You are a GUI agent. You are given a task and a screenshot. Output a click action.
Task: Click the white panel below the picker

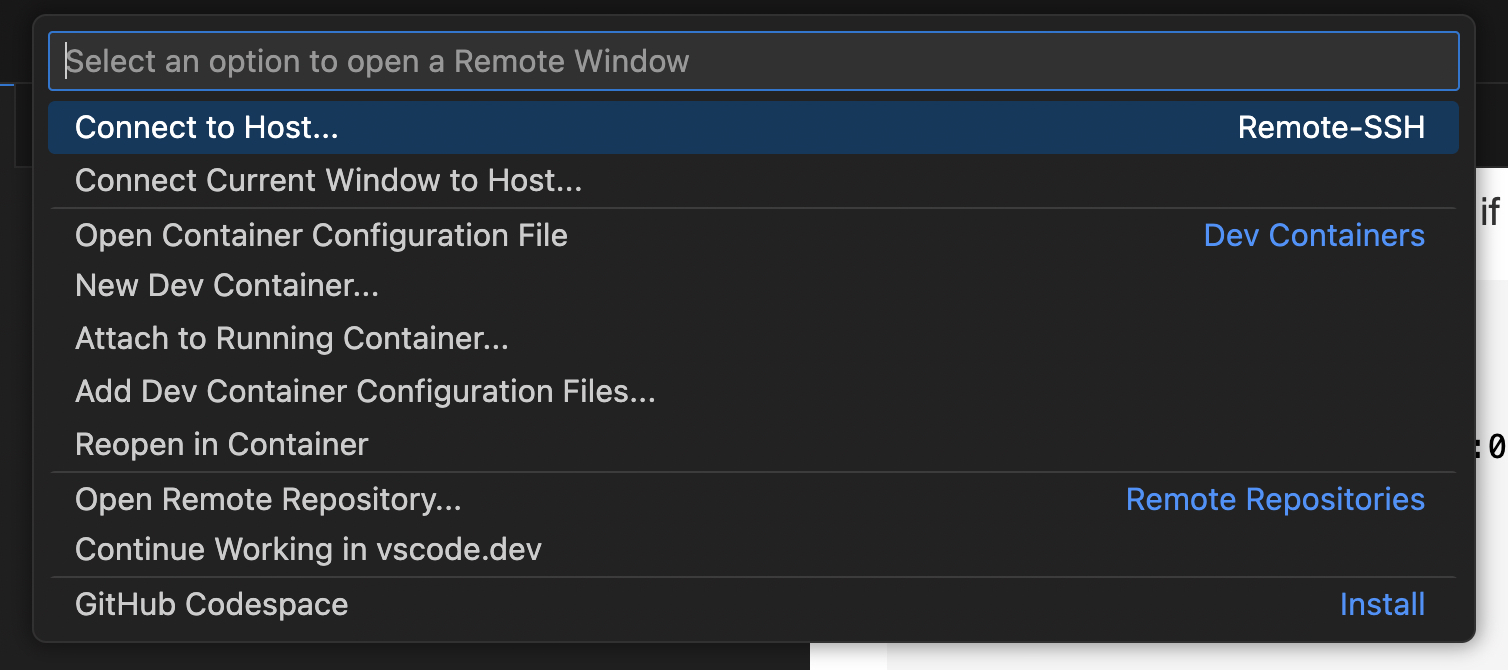(1150, 657)
